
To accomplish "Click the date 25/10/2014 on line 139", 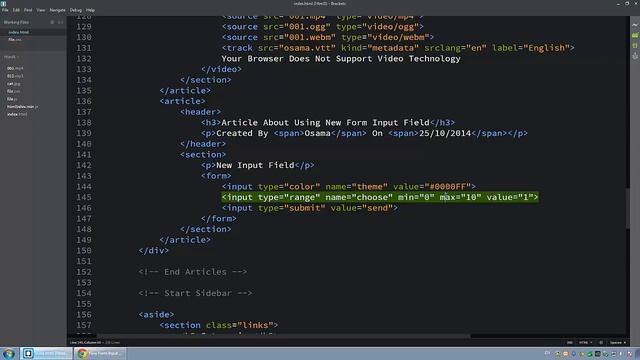I will coord(445,133).
